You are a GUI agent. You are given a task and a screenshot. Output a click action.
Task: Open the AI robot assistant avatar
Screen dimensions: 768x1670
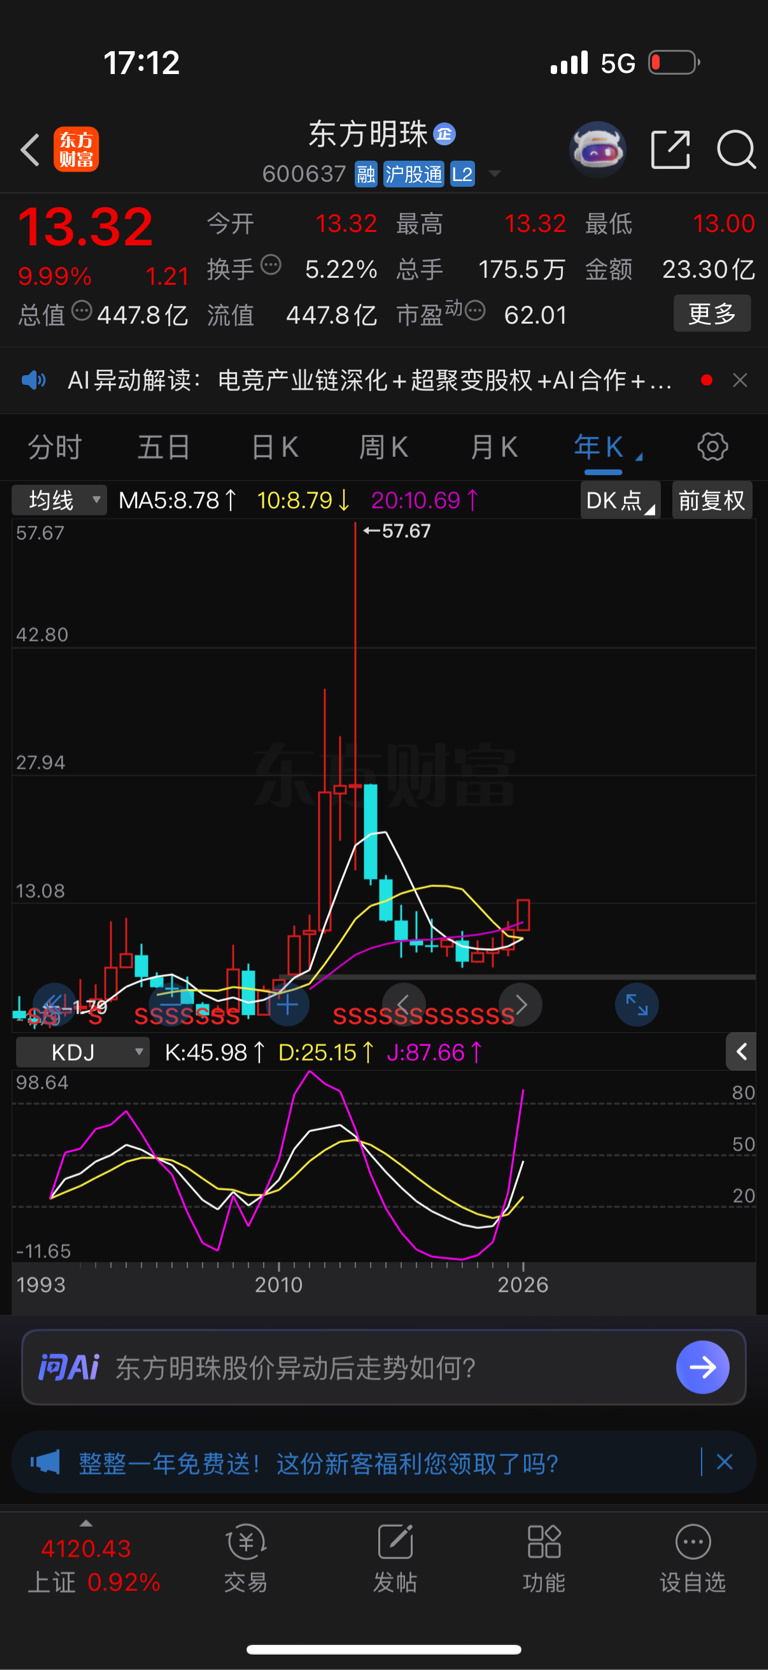click(x=597, y=150)
